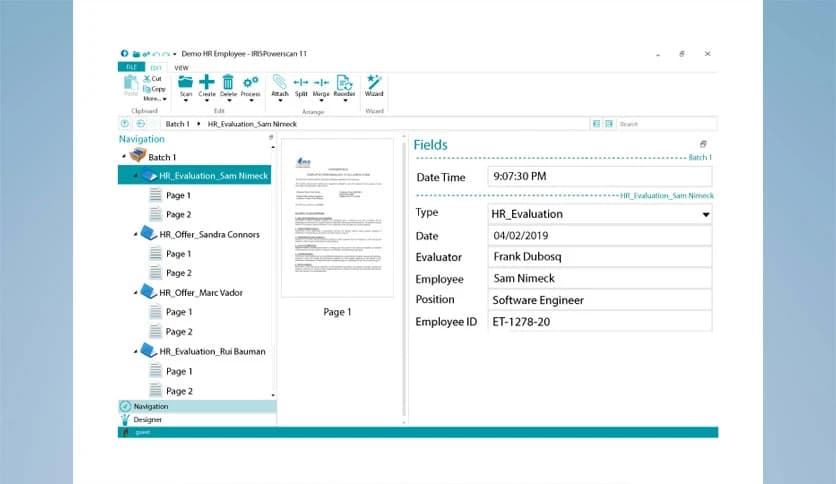The image size is (836, 484).
Task: Click the Merge icon
Action: point(321,82)
